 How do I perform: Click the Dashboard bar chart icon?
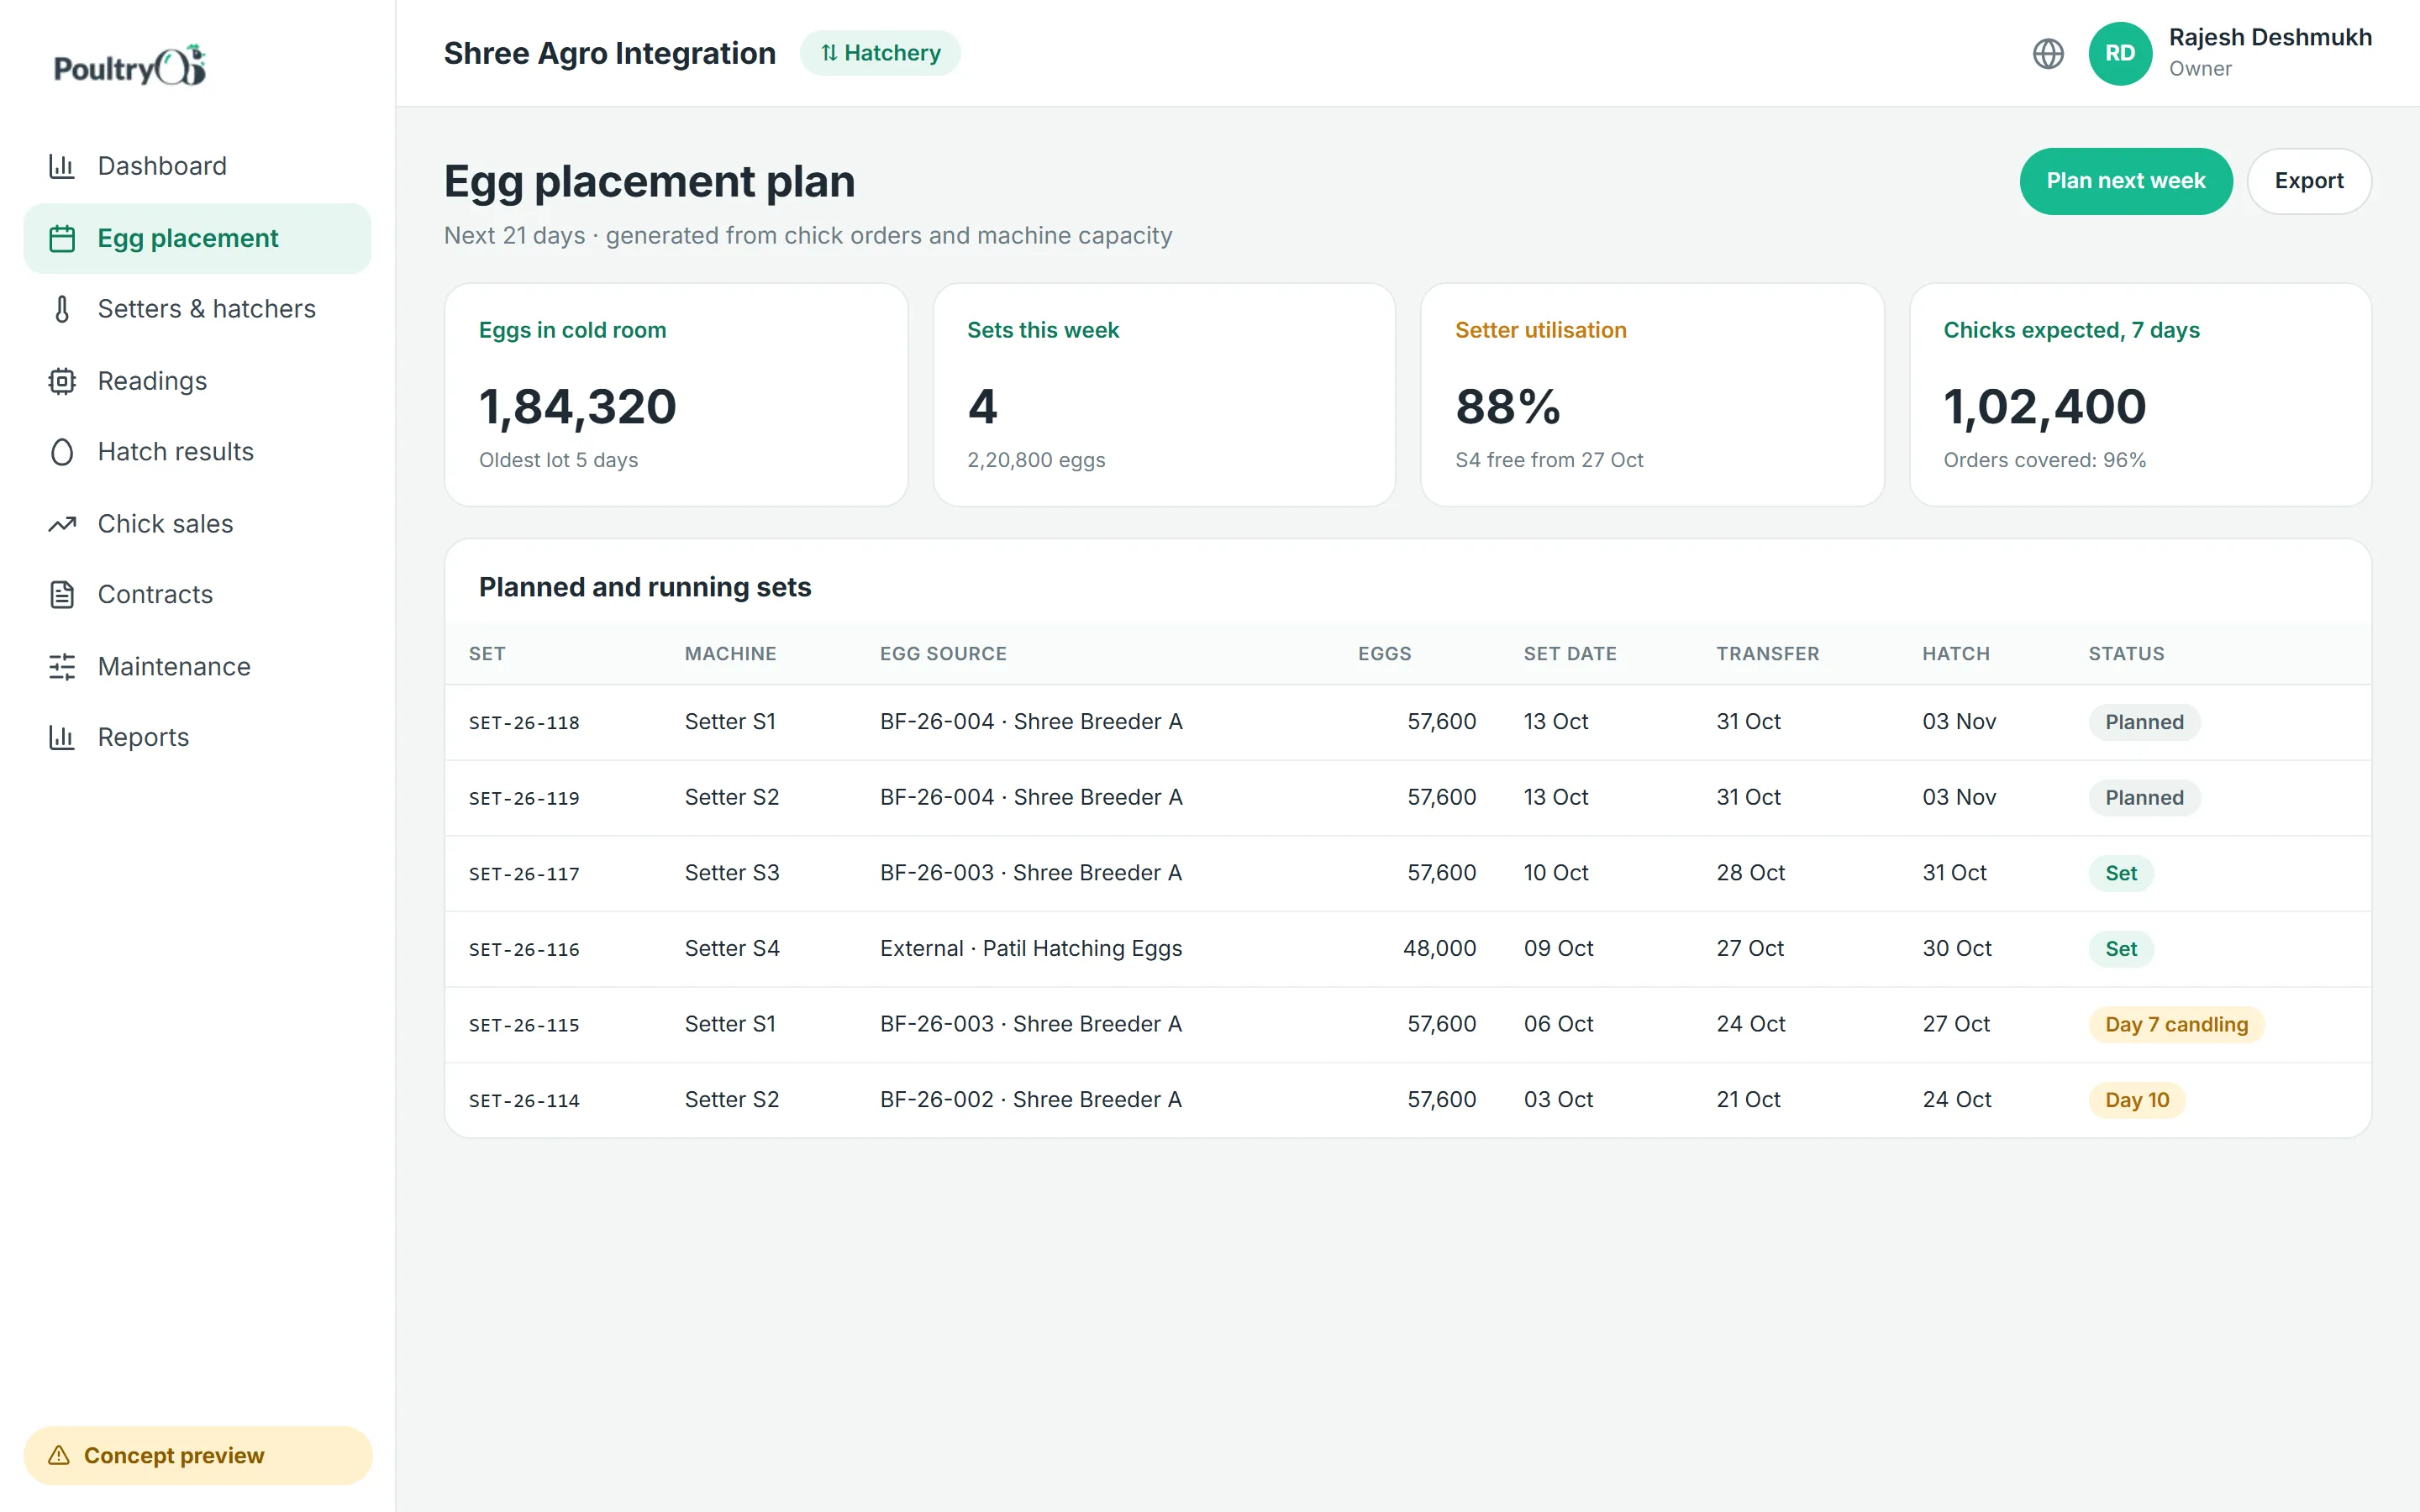pos(62,166)
